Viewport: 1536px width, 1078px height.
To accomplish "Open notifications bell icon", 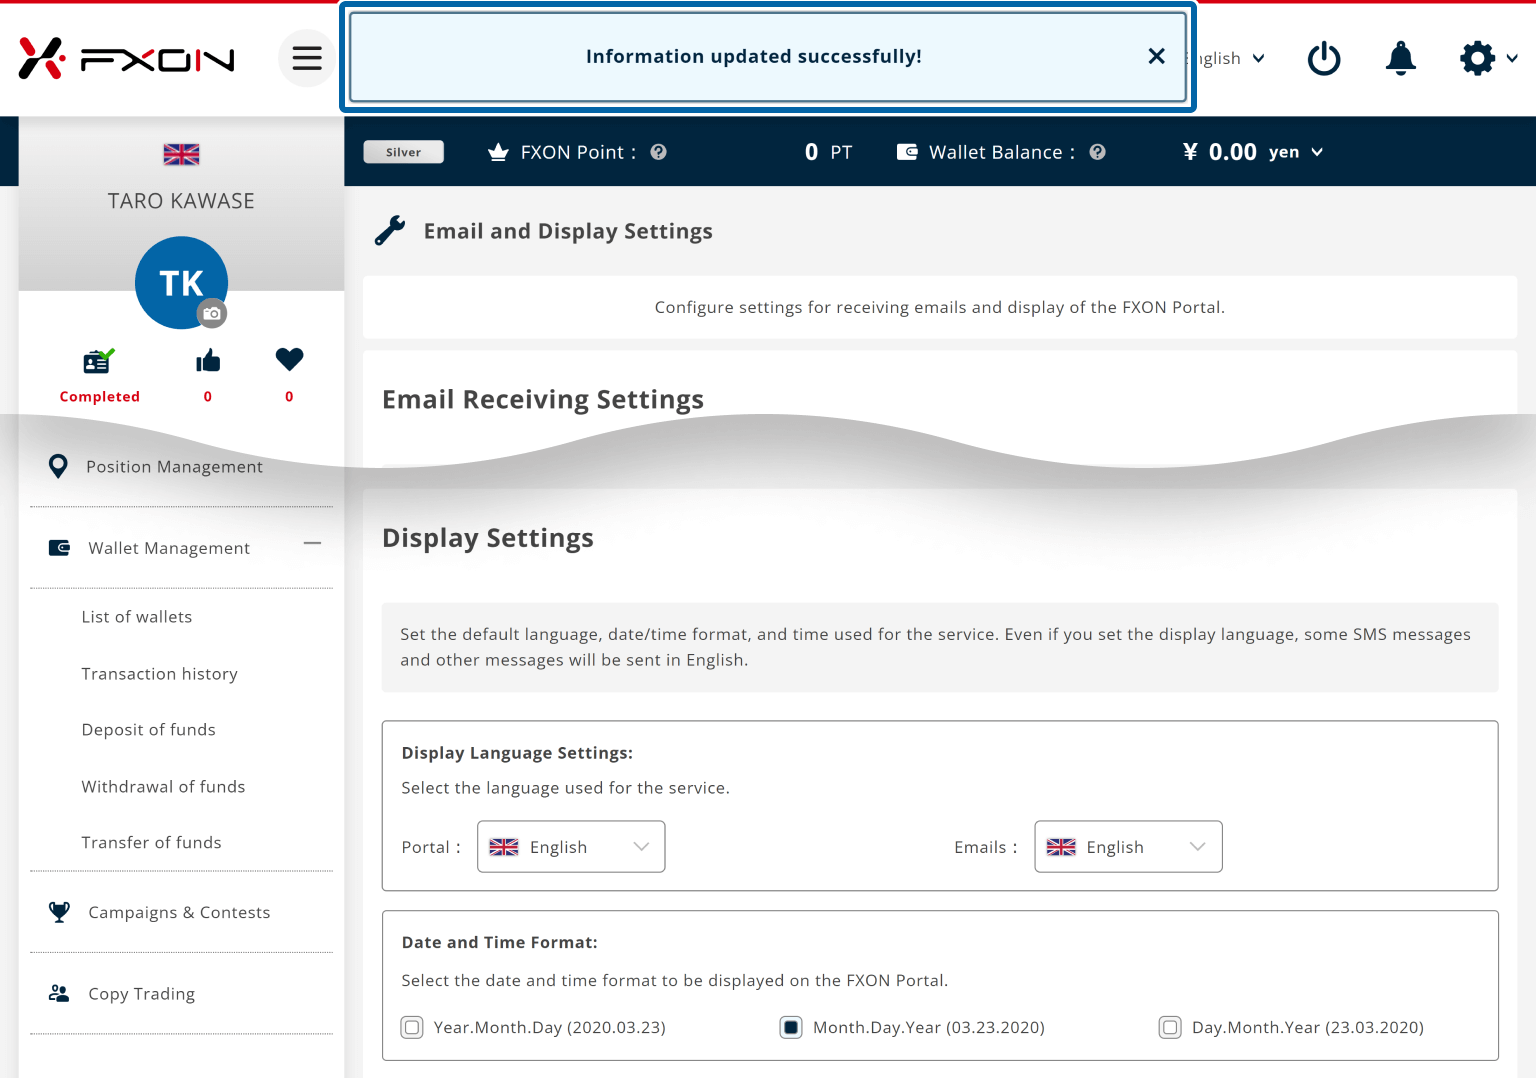I will pyautogui.click(x=1400, y=58).
